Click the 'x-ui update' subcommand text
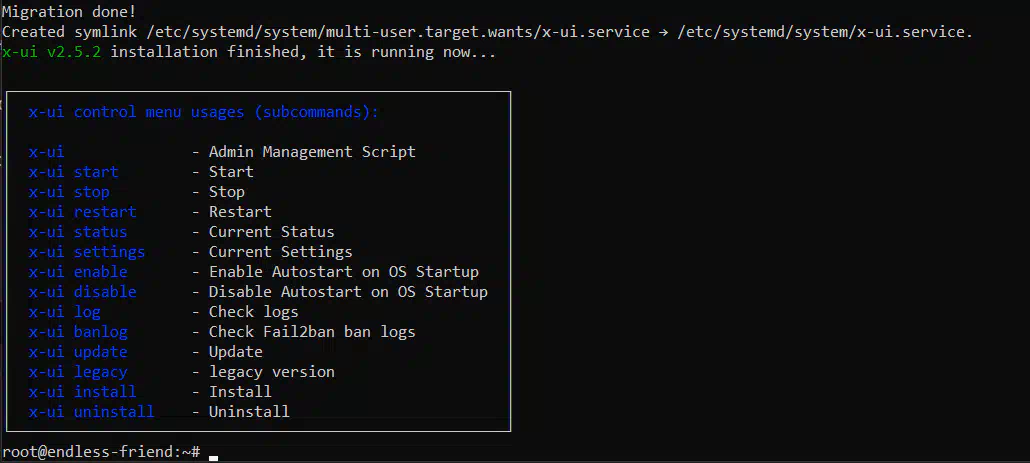 tap(78, 352)
